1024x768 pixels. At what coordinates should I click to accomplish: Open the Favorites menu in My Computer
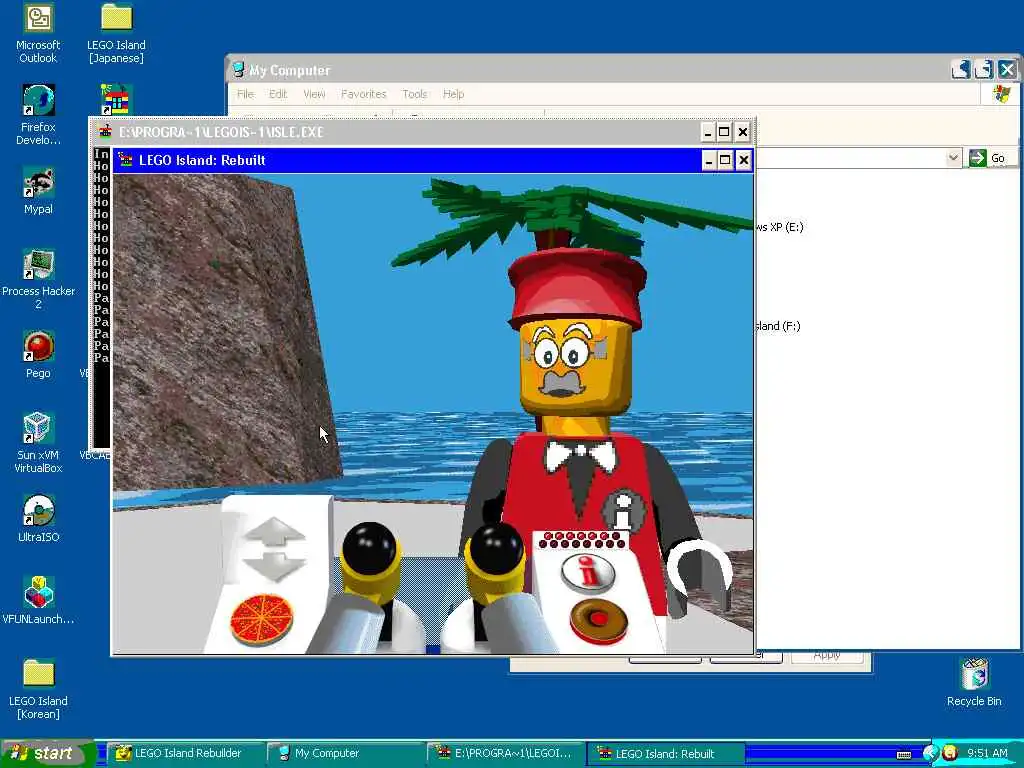363,94
